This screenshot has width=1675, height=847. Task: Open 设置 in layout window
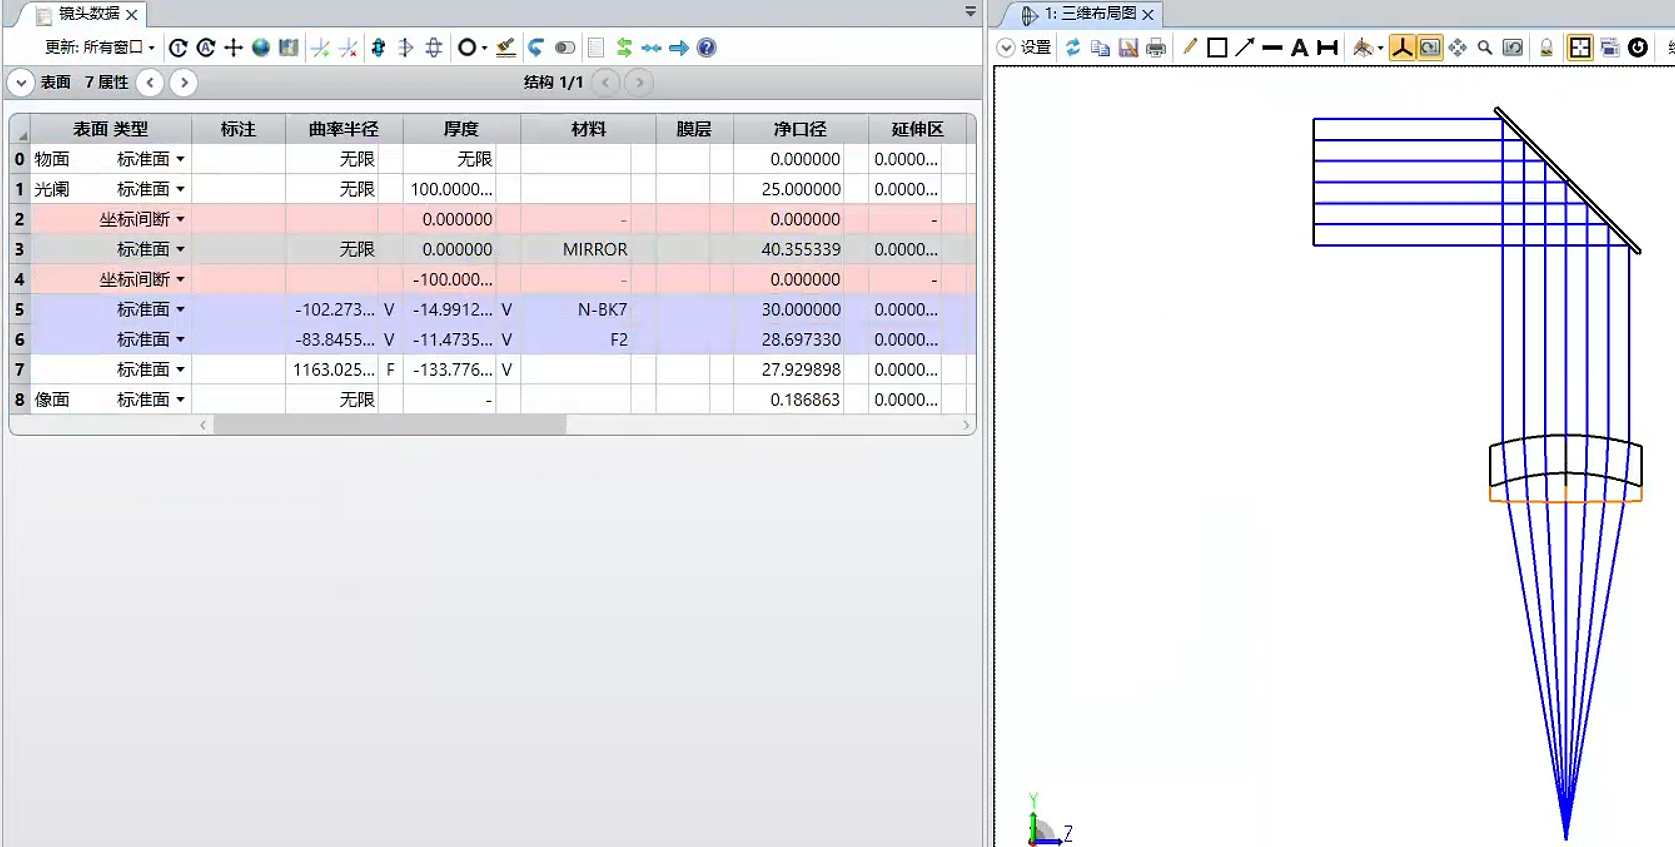(x=1025, y=48)
